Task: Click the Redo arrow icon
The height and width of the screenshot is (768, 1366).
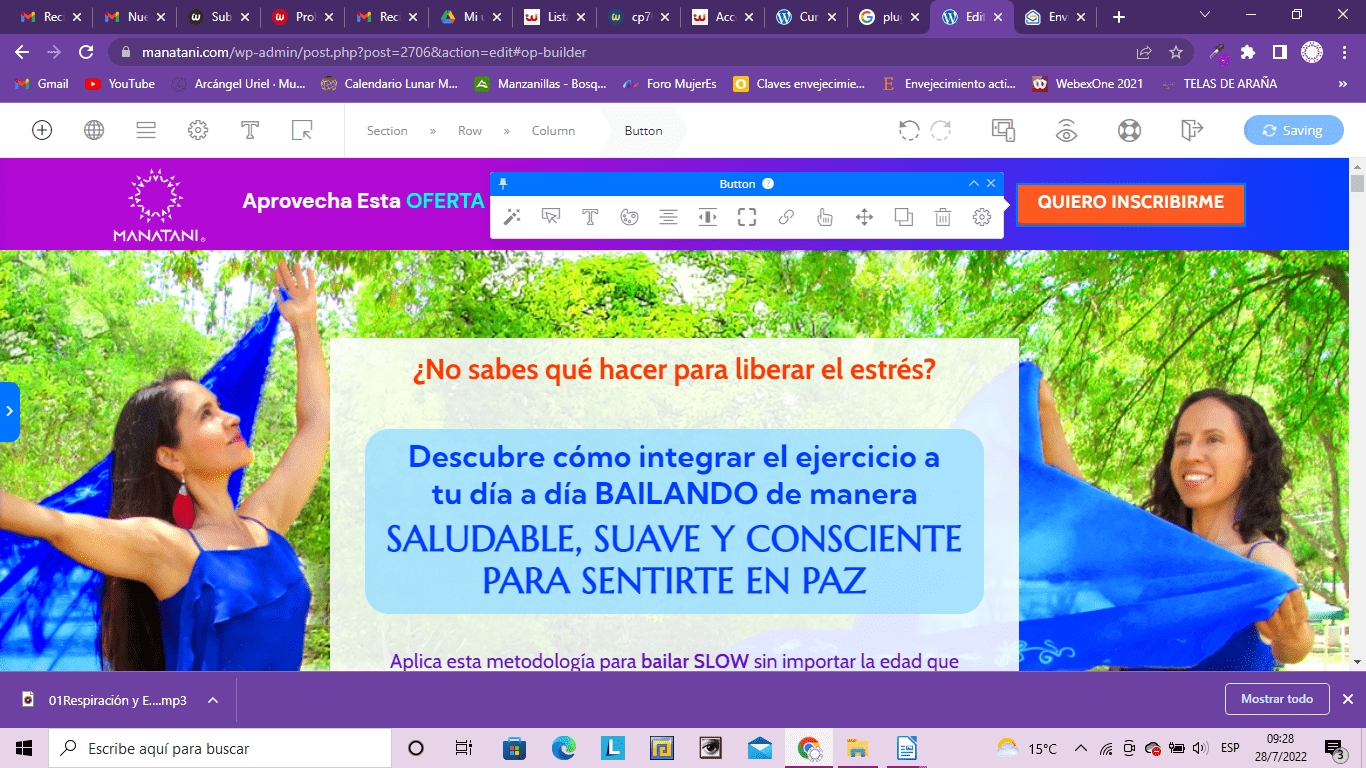Action: (x=941, y=130)
